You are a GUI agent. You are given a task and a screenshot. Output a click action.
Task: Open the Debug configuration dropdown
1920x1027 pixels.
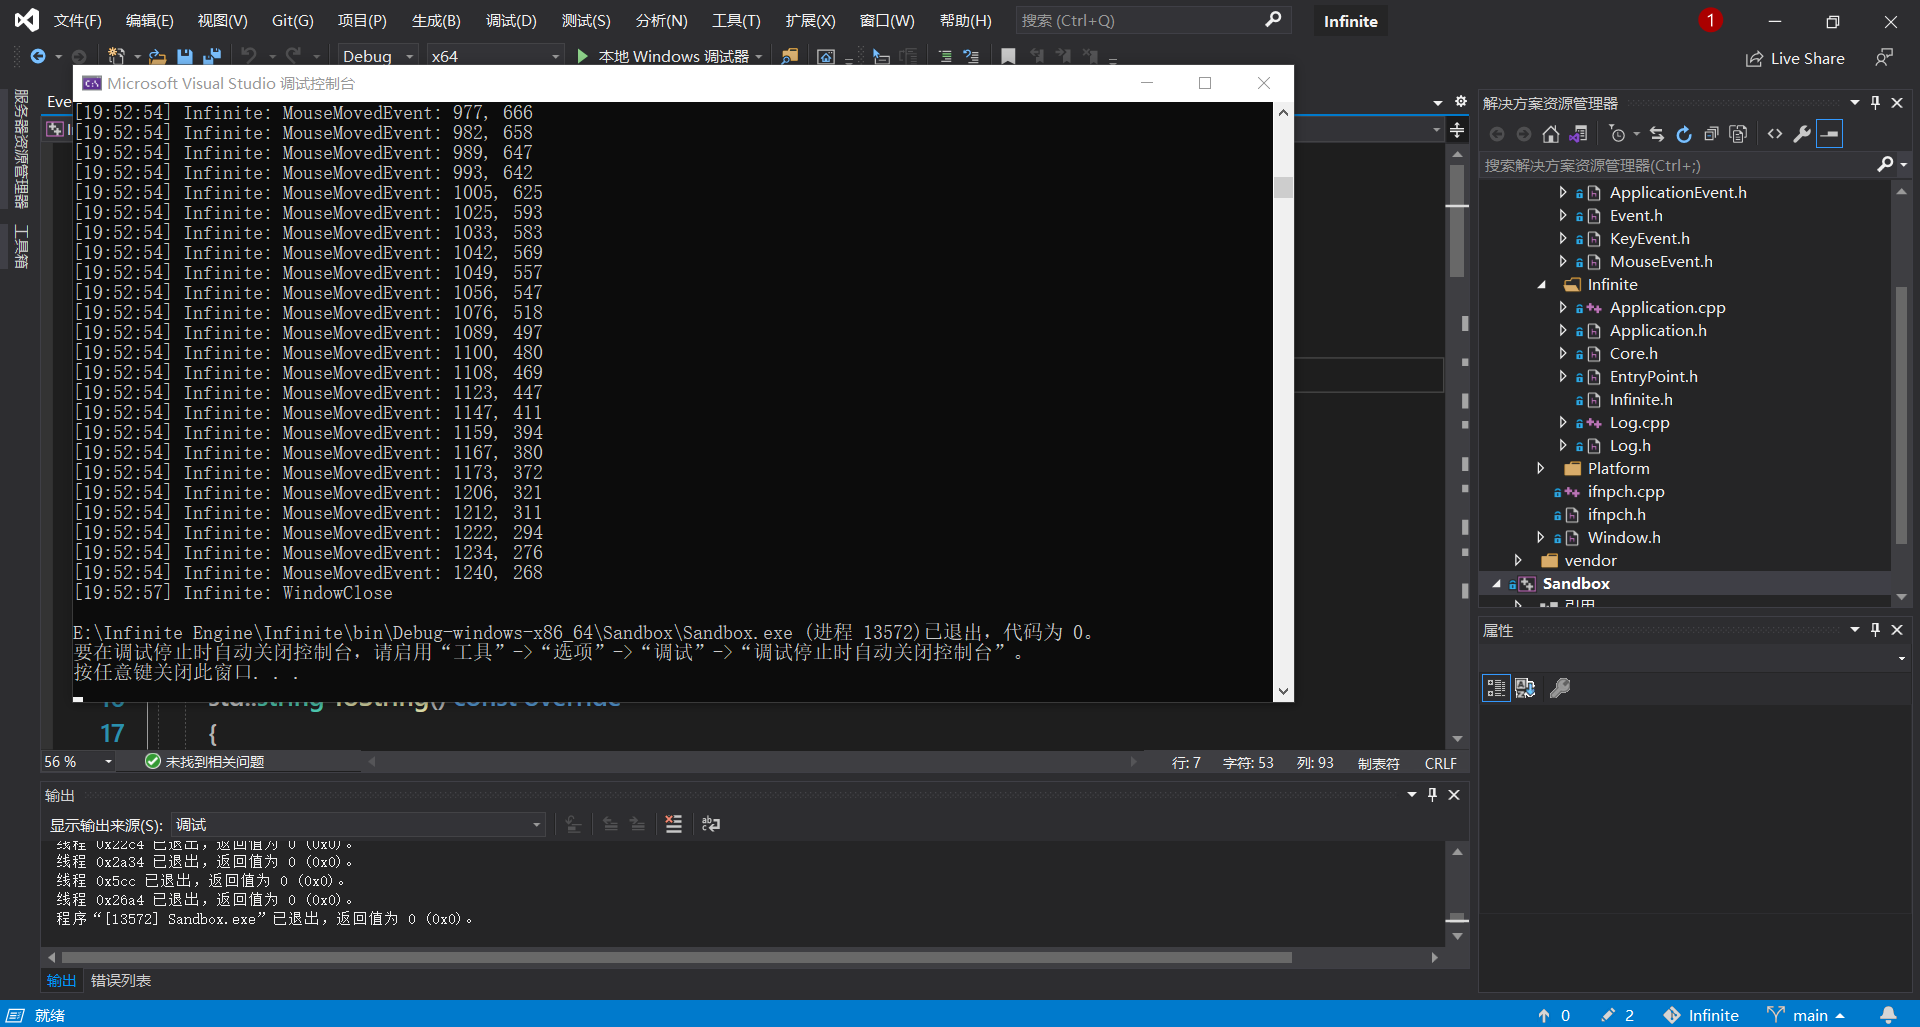pos(378,56)
